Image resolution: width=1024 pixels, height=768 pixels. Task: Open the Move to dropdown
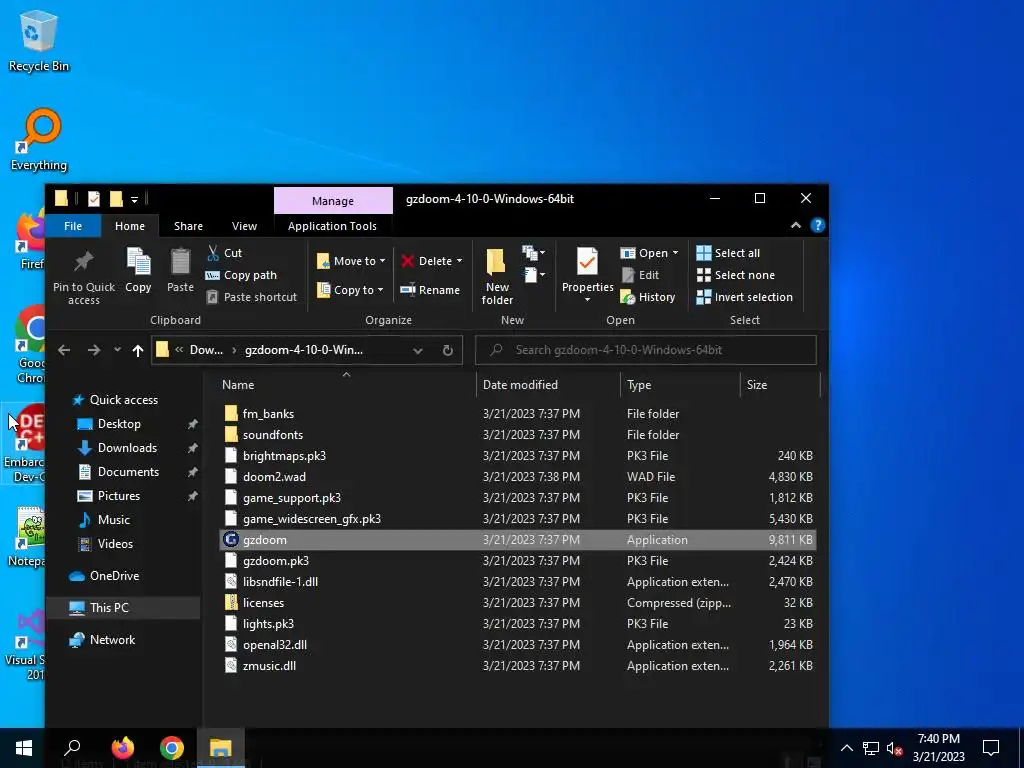351,261
